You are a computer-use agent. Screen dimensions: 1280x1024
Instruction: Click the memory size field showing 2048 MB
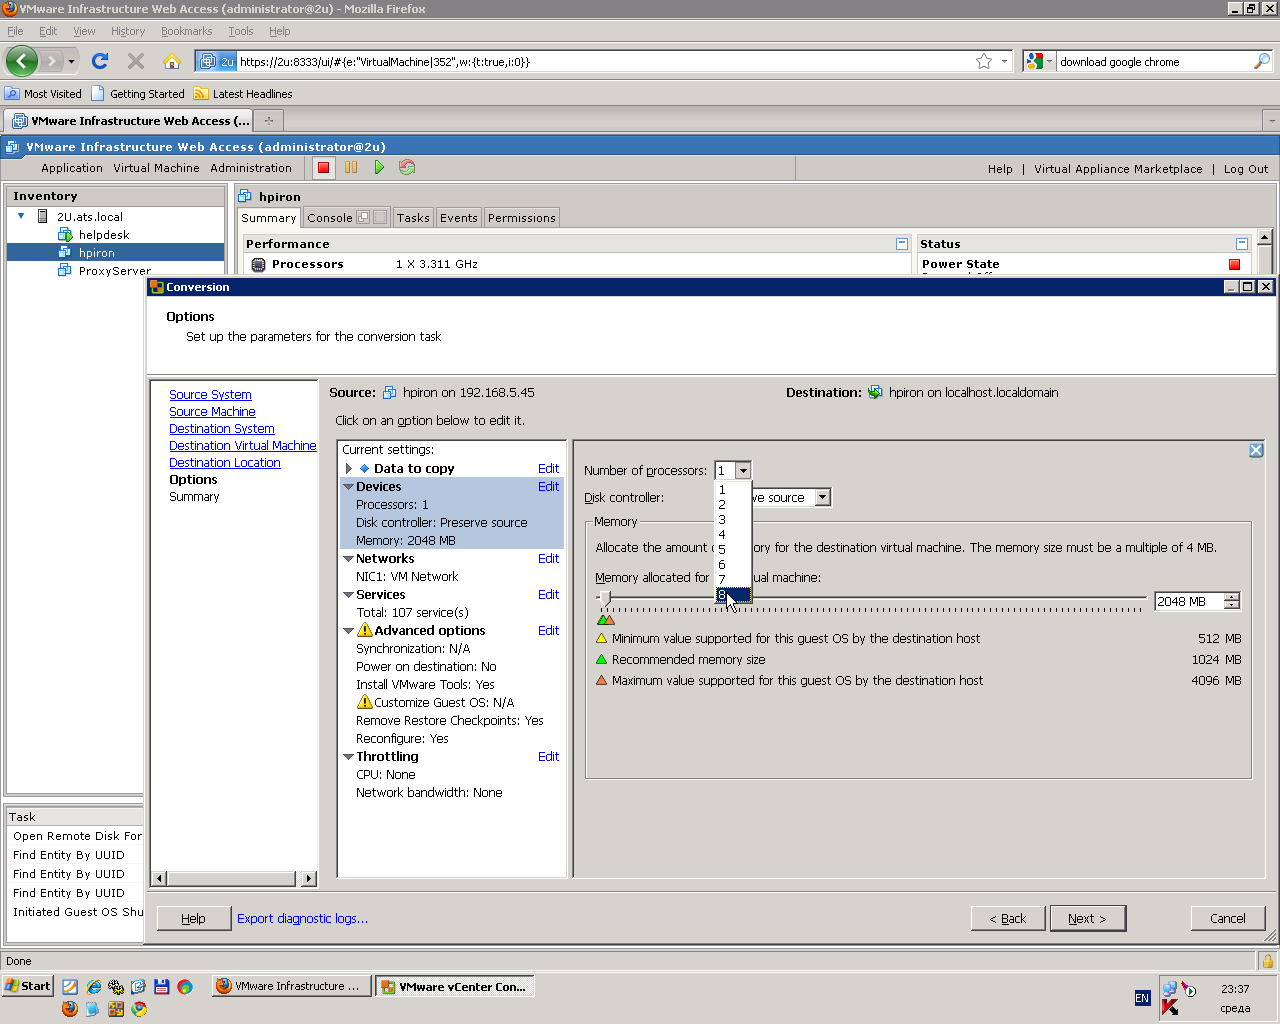pos(1189,601)
